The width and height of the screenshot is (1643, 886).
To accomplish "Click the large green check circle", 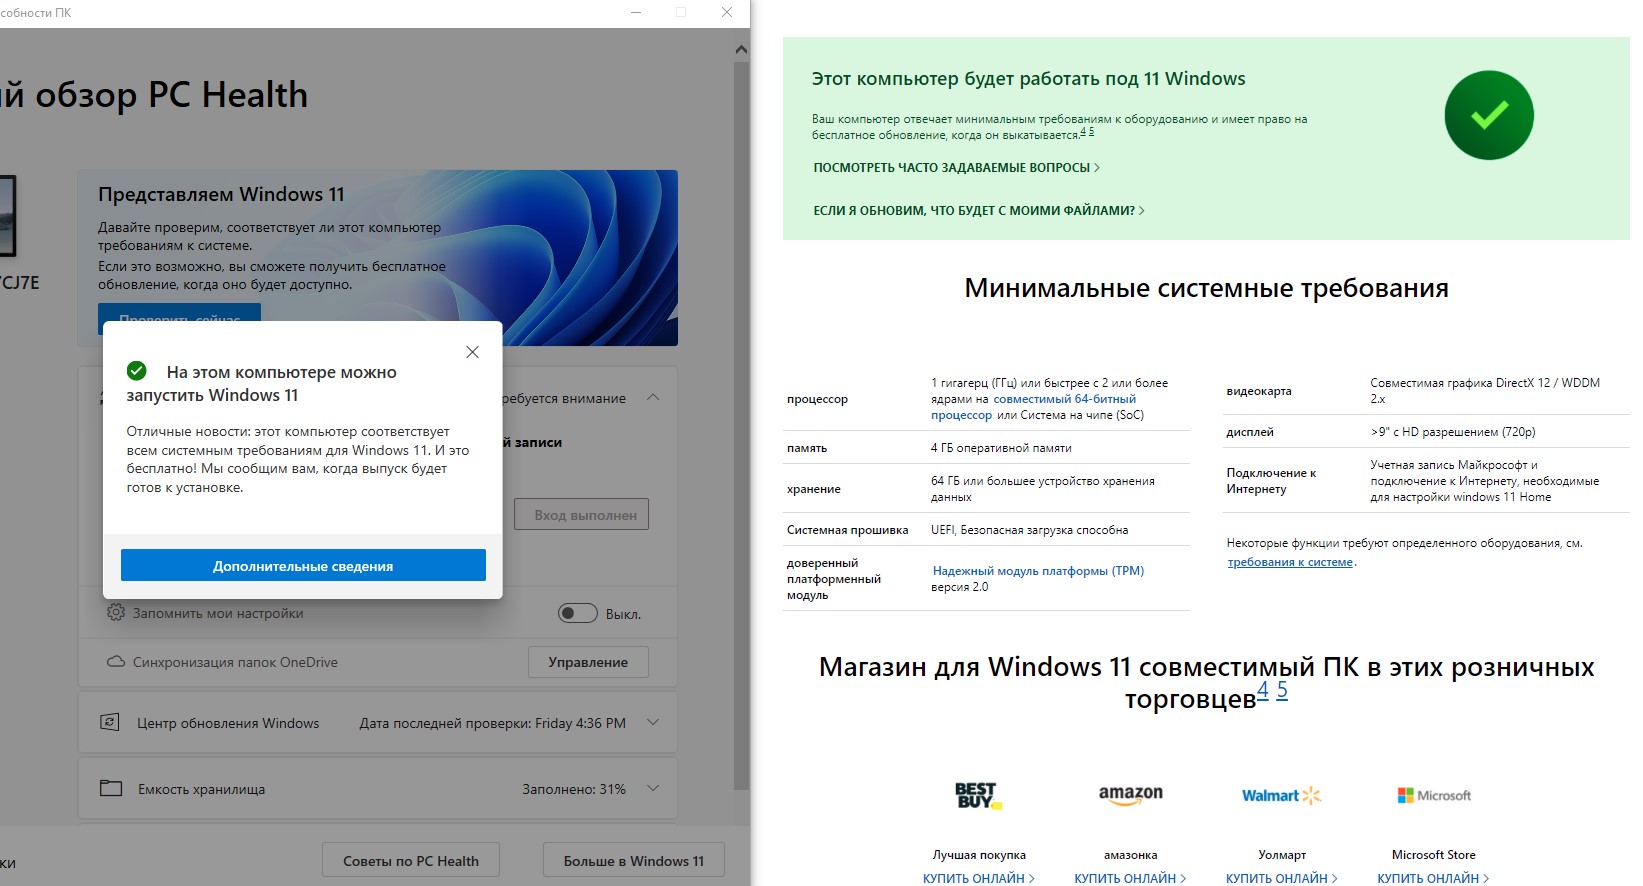I will pyautogui.click(x=1489, y=115).
